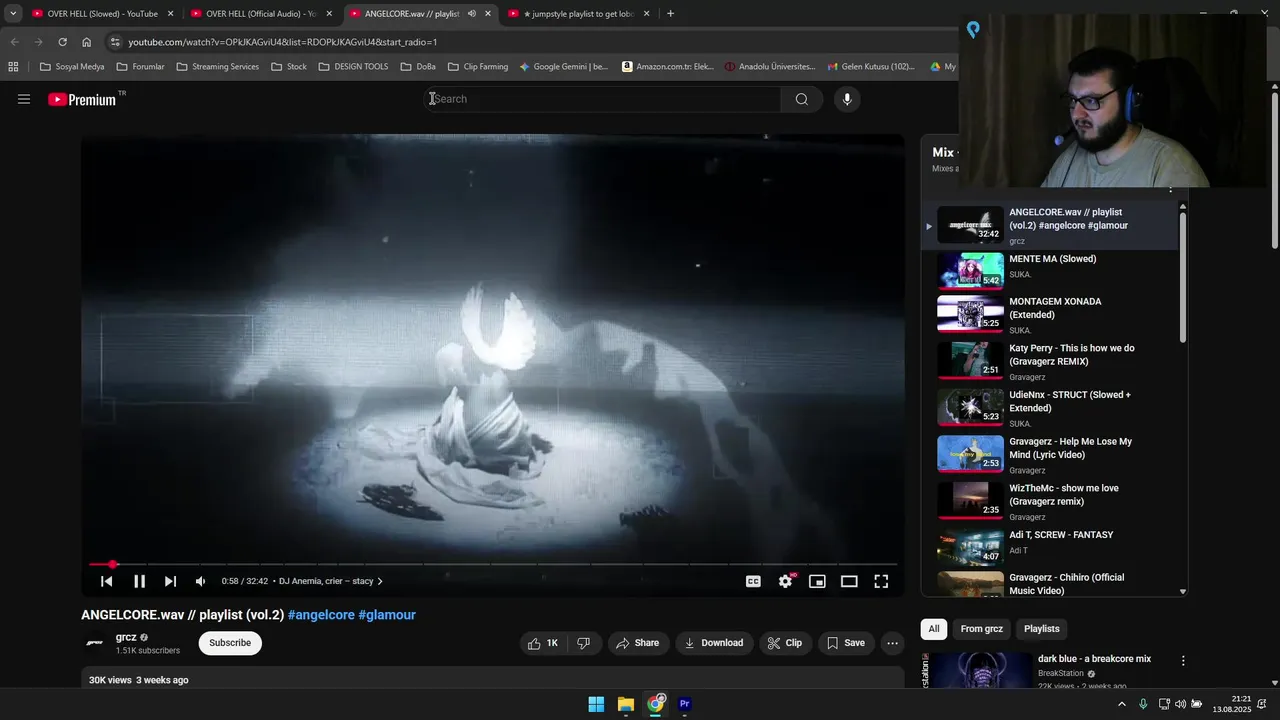Mute ANGELCORE tab via speaker icon

[471, 14]
